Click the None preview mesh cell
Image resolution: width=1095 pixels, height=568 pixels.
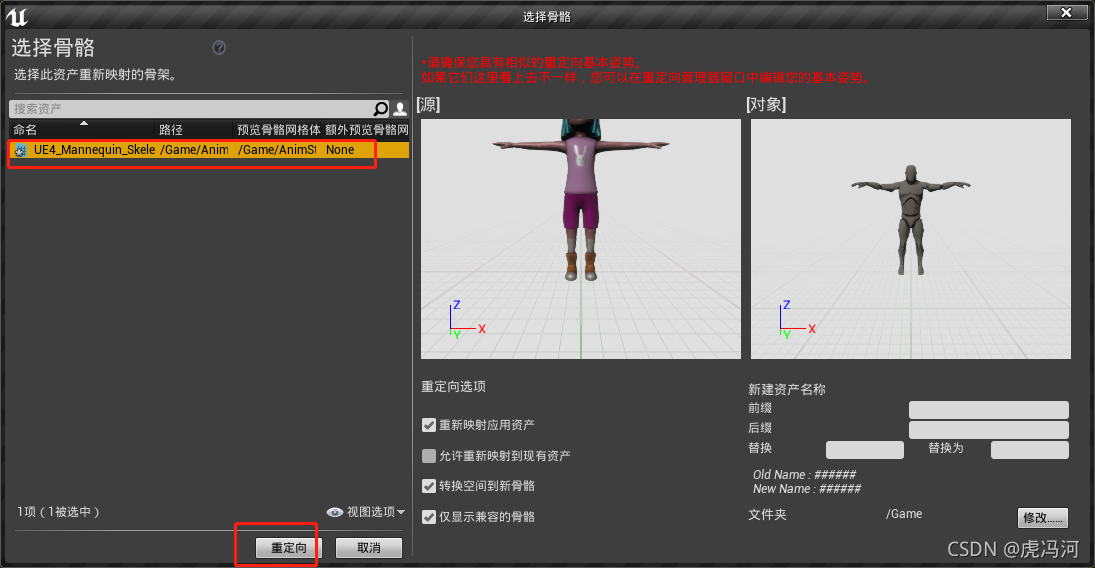(340, 150)
